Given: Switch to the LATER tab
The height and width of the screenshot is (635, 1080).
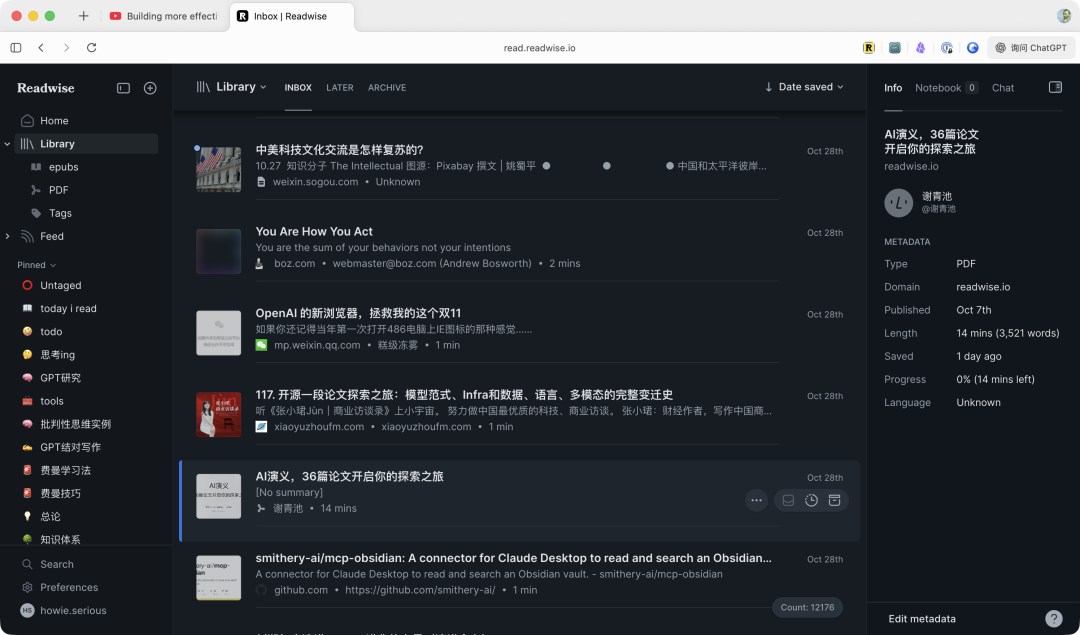Looking at the screenshot, I should point(340,87).
